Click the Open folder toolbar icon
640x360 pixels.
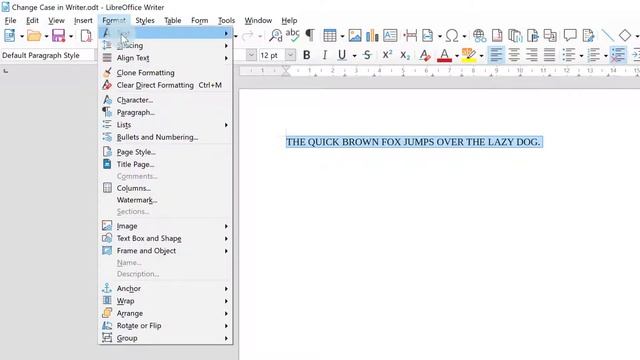coord(34,36)
